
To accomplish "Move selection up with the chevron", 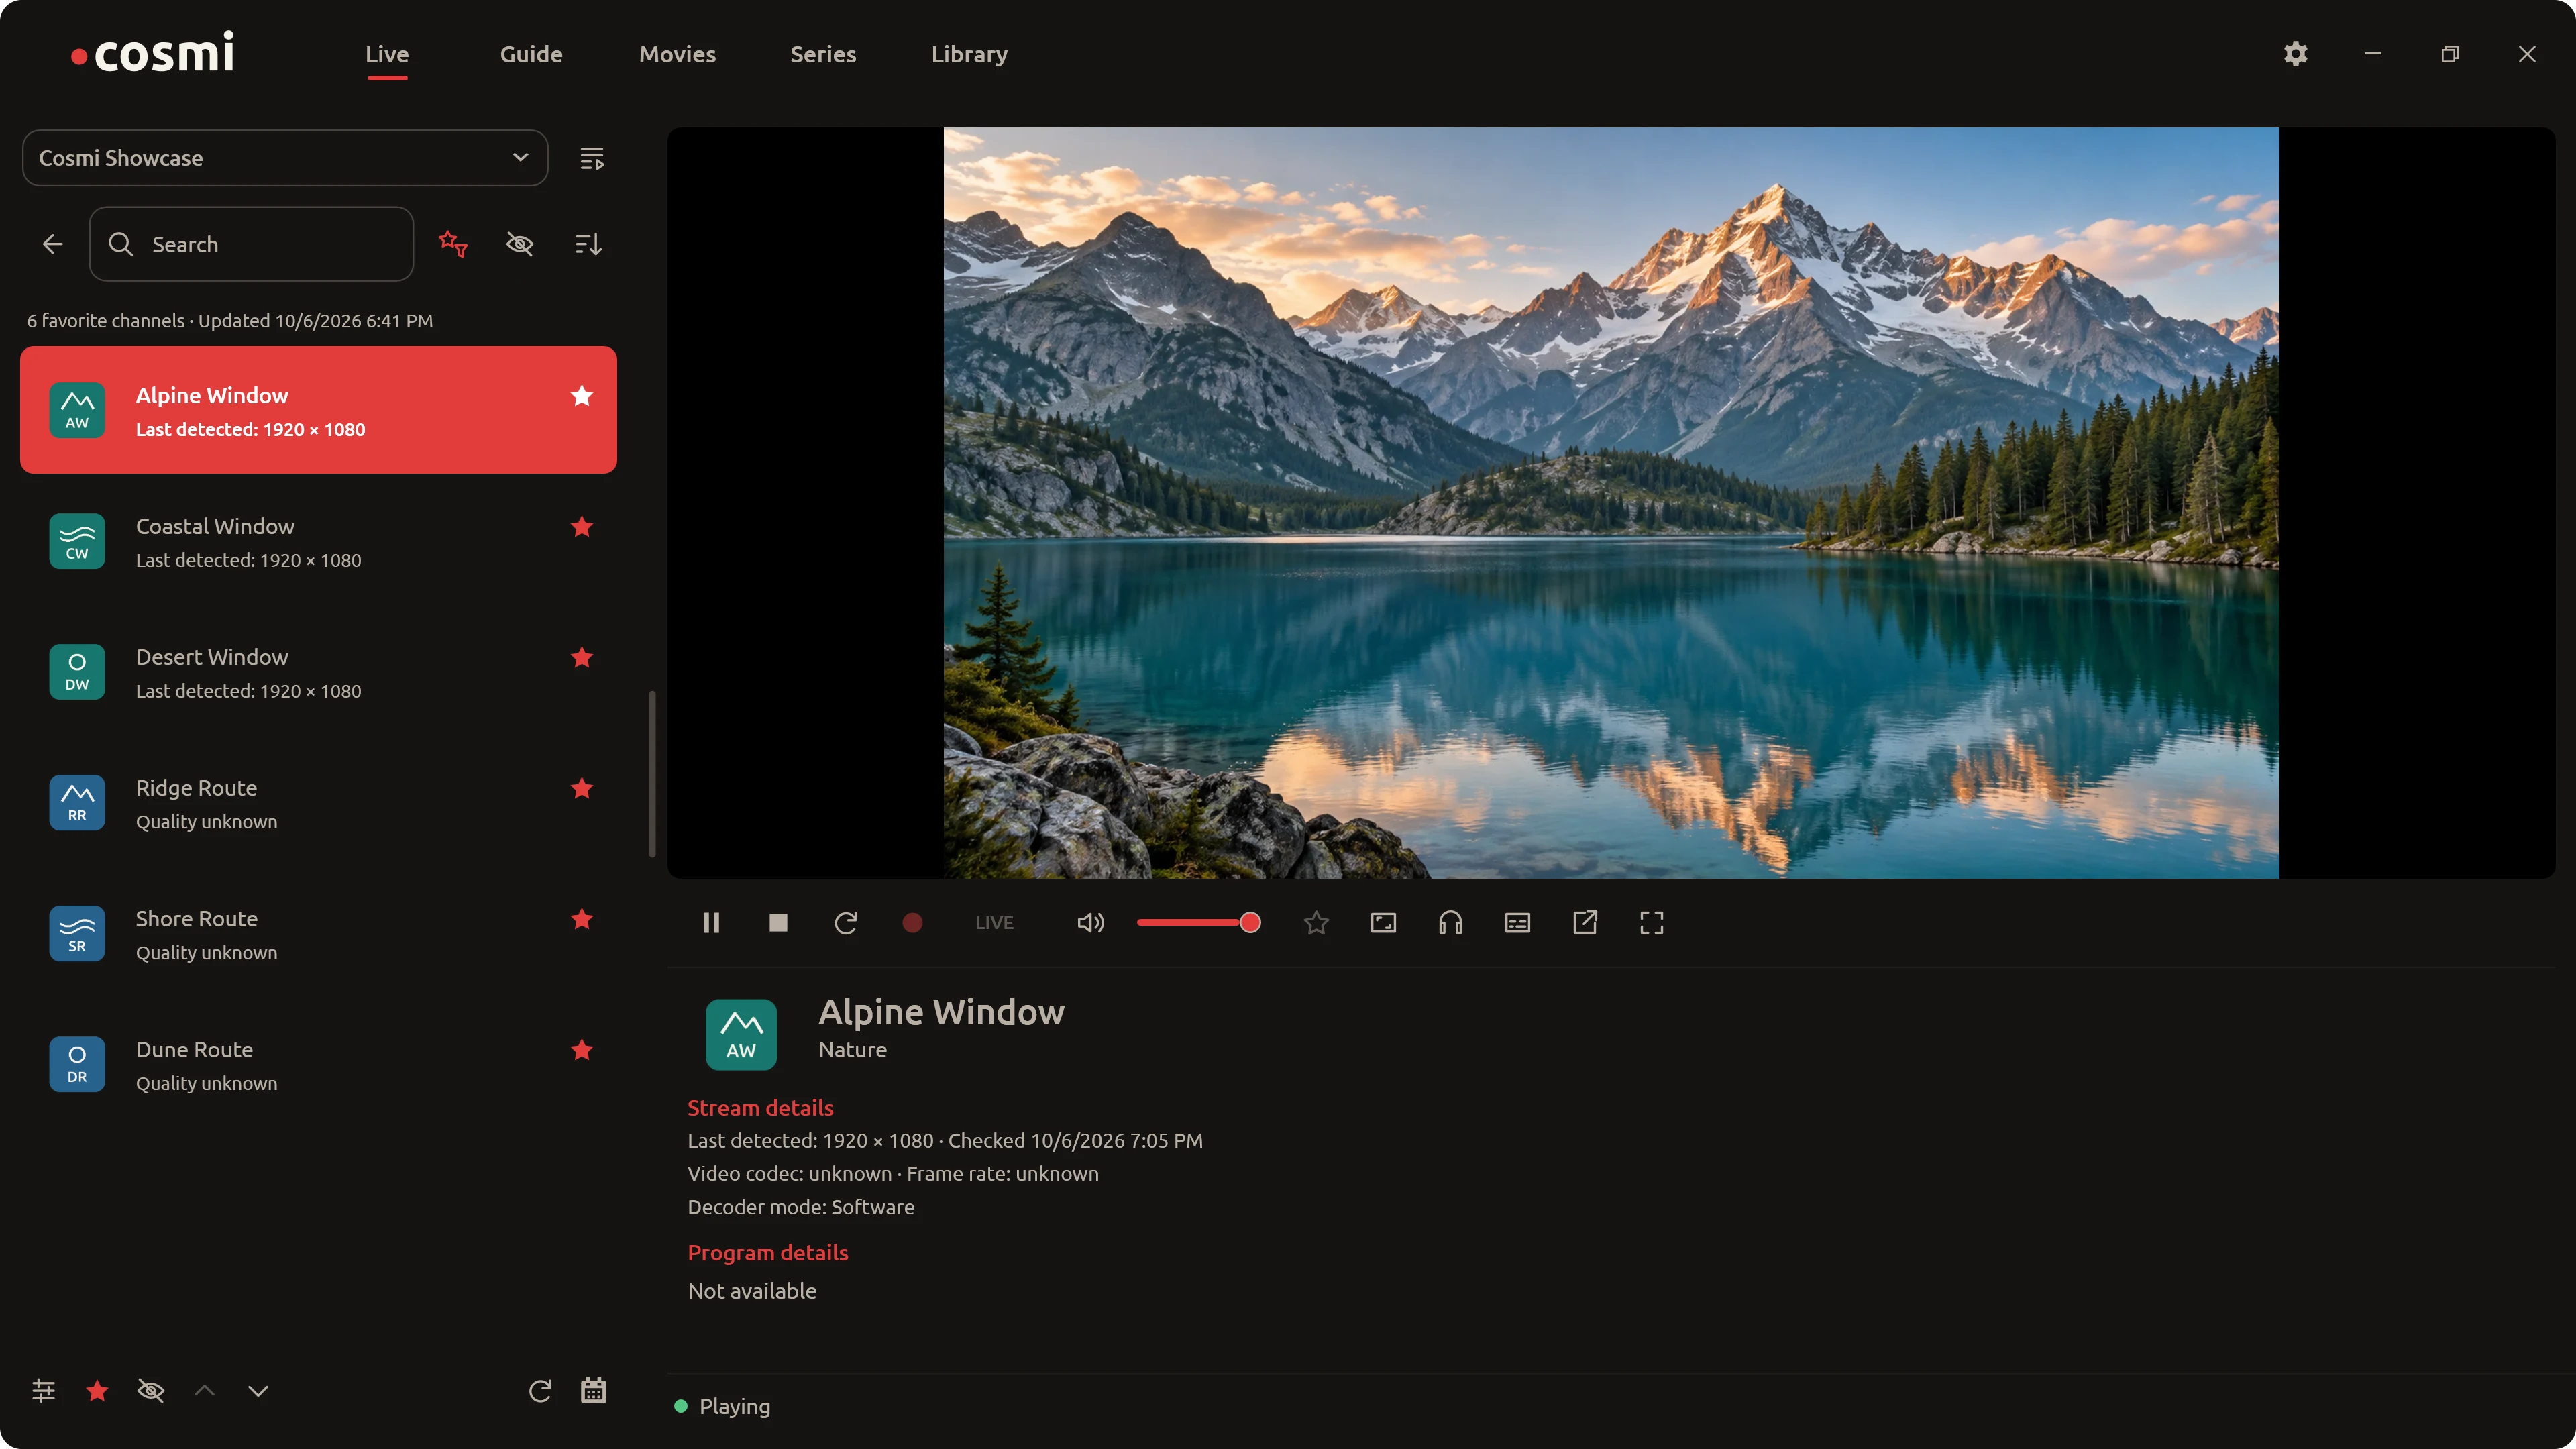I will click(204, 1390).
